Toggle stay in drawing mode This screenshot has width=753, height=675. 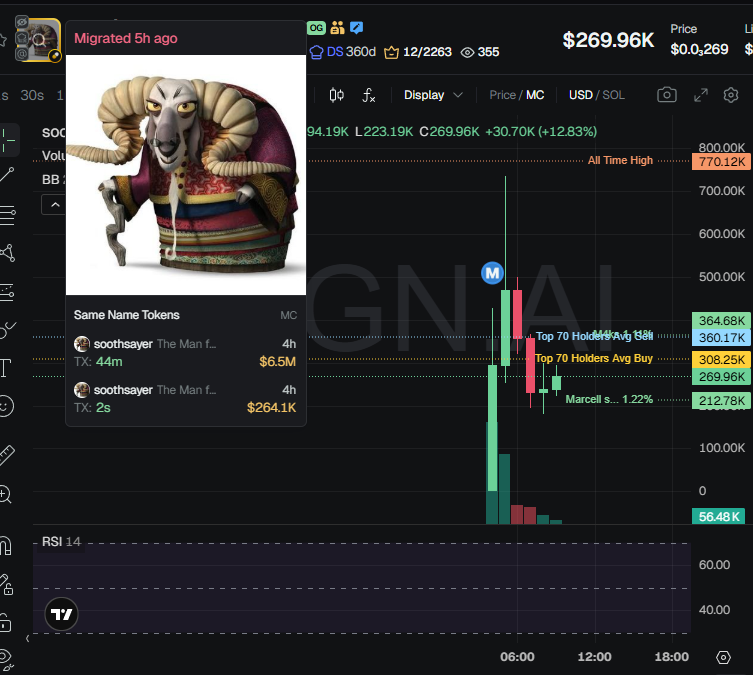(x=6, y=584)
